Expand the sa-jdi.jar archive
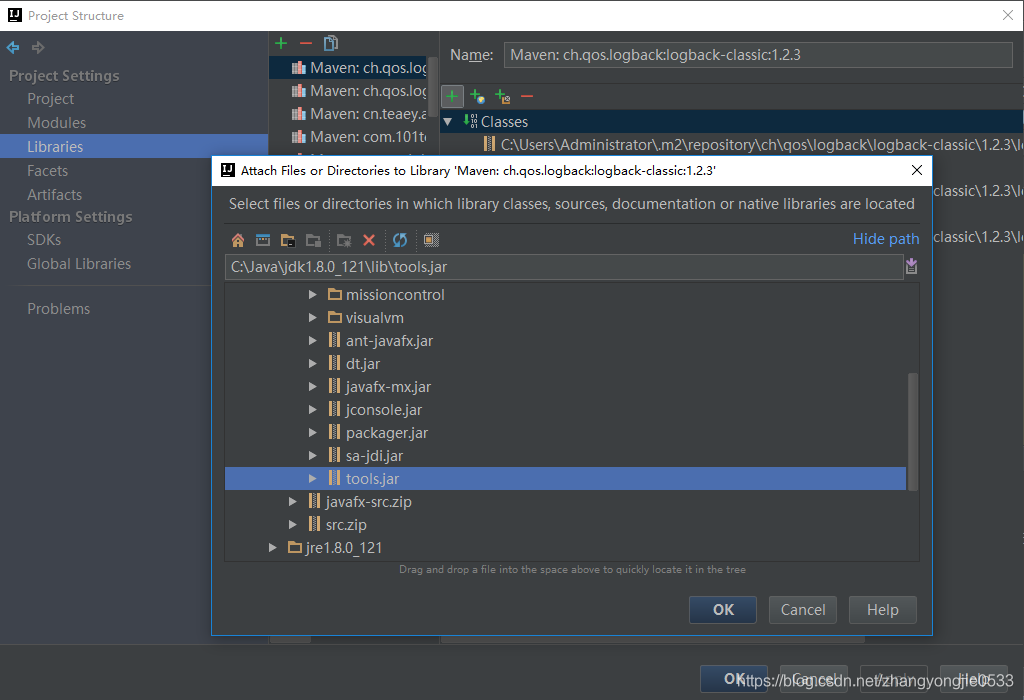This screenshot has height=700, width=1024. [313, 456]
